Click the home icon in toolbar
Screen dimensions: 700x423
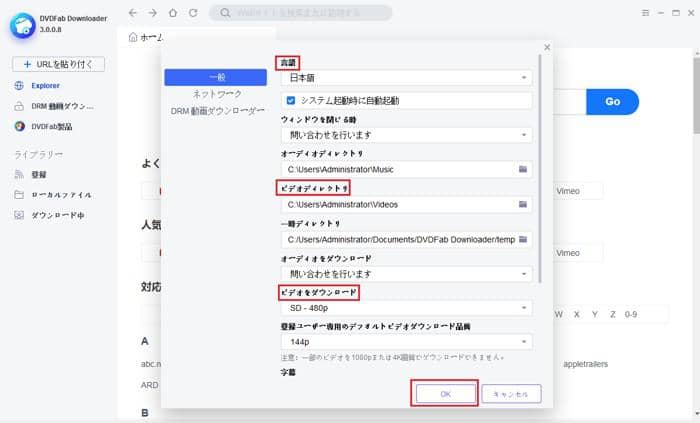point(172,13)
